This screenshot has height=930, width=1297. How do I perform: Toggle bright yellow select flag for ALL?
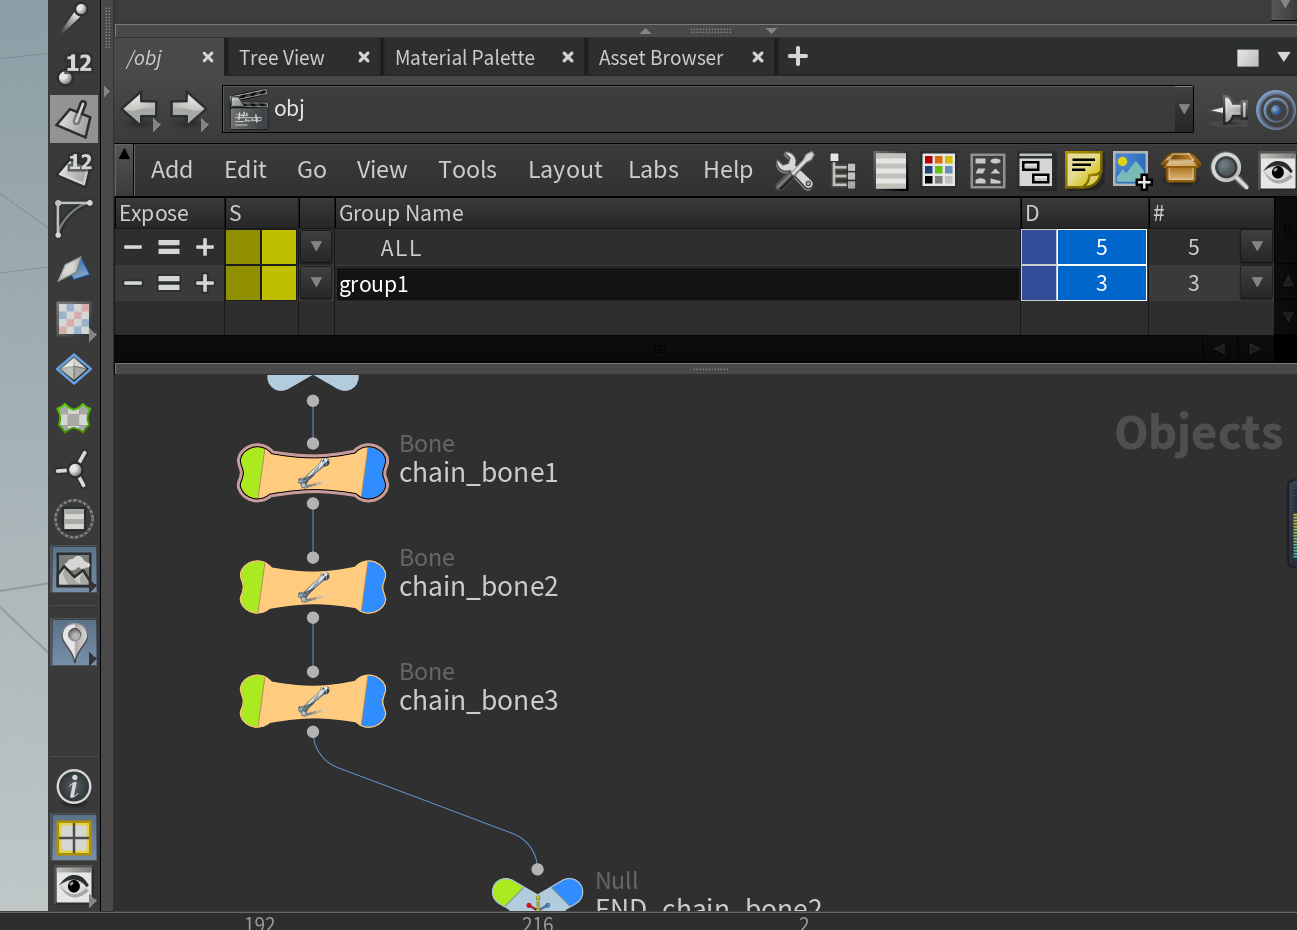279,247
